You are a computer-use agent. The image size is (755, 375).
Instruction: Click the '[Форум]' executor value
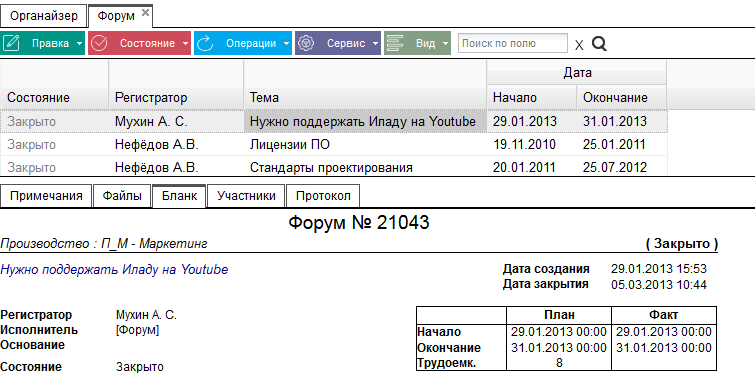[138, 330]
